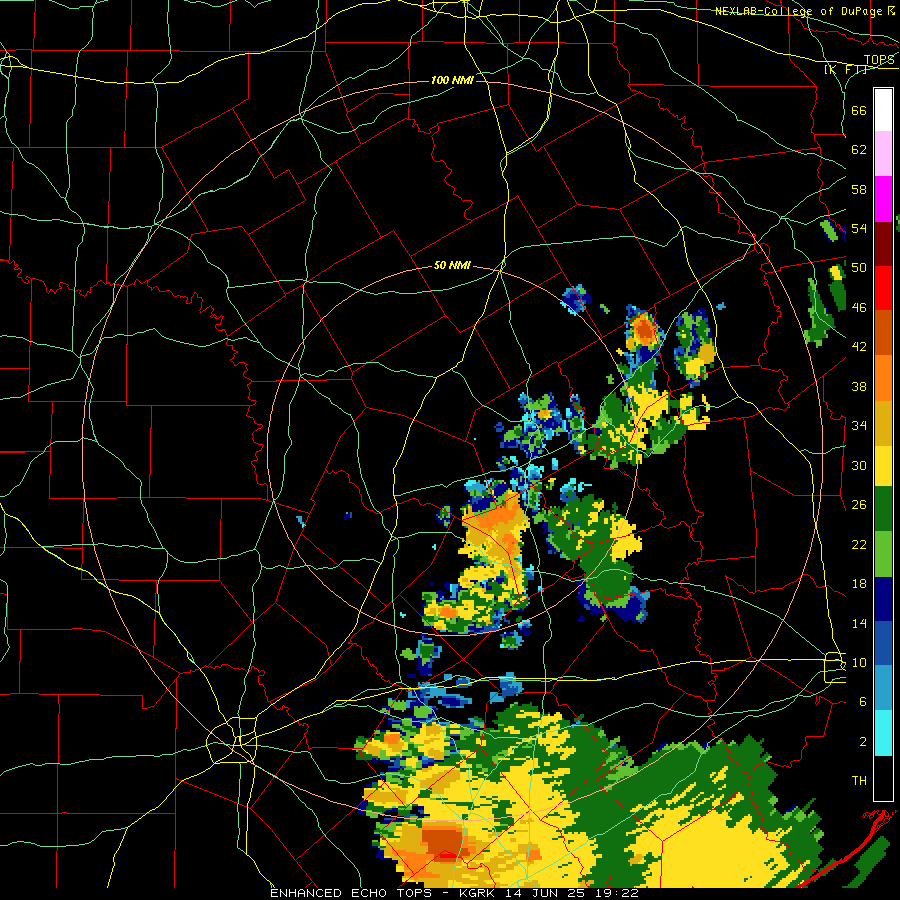
Task: Click the 38 value on the legend
Action: click(859, 386)
